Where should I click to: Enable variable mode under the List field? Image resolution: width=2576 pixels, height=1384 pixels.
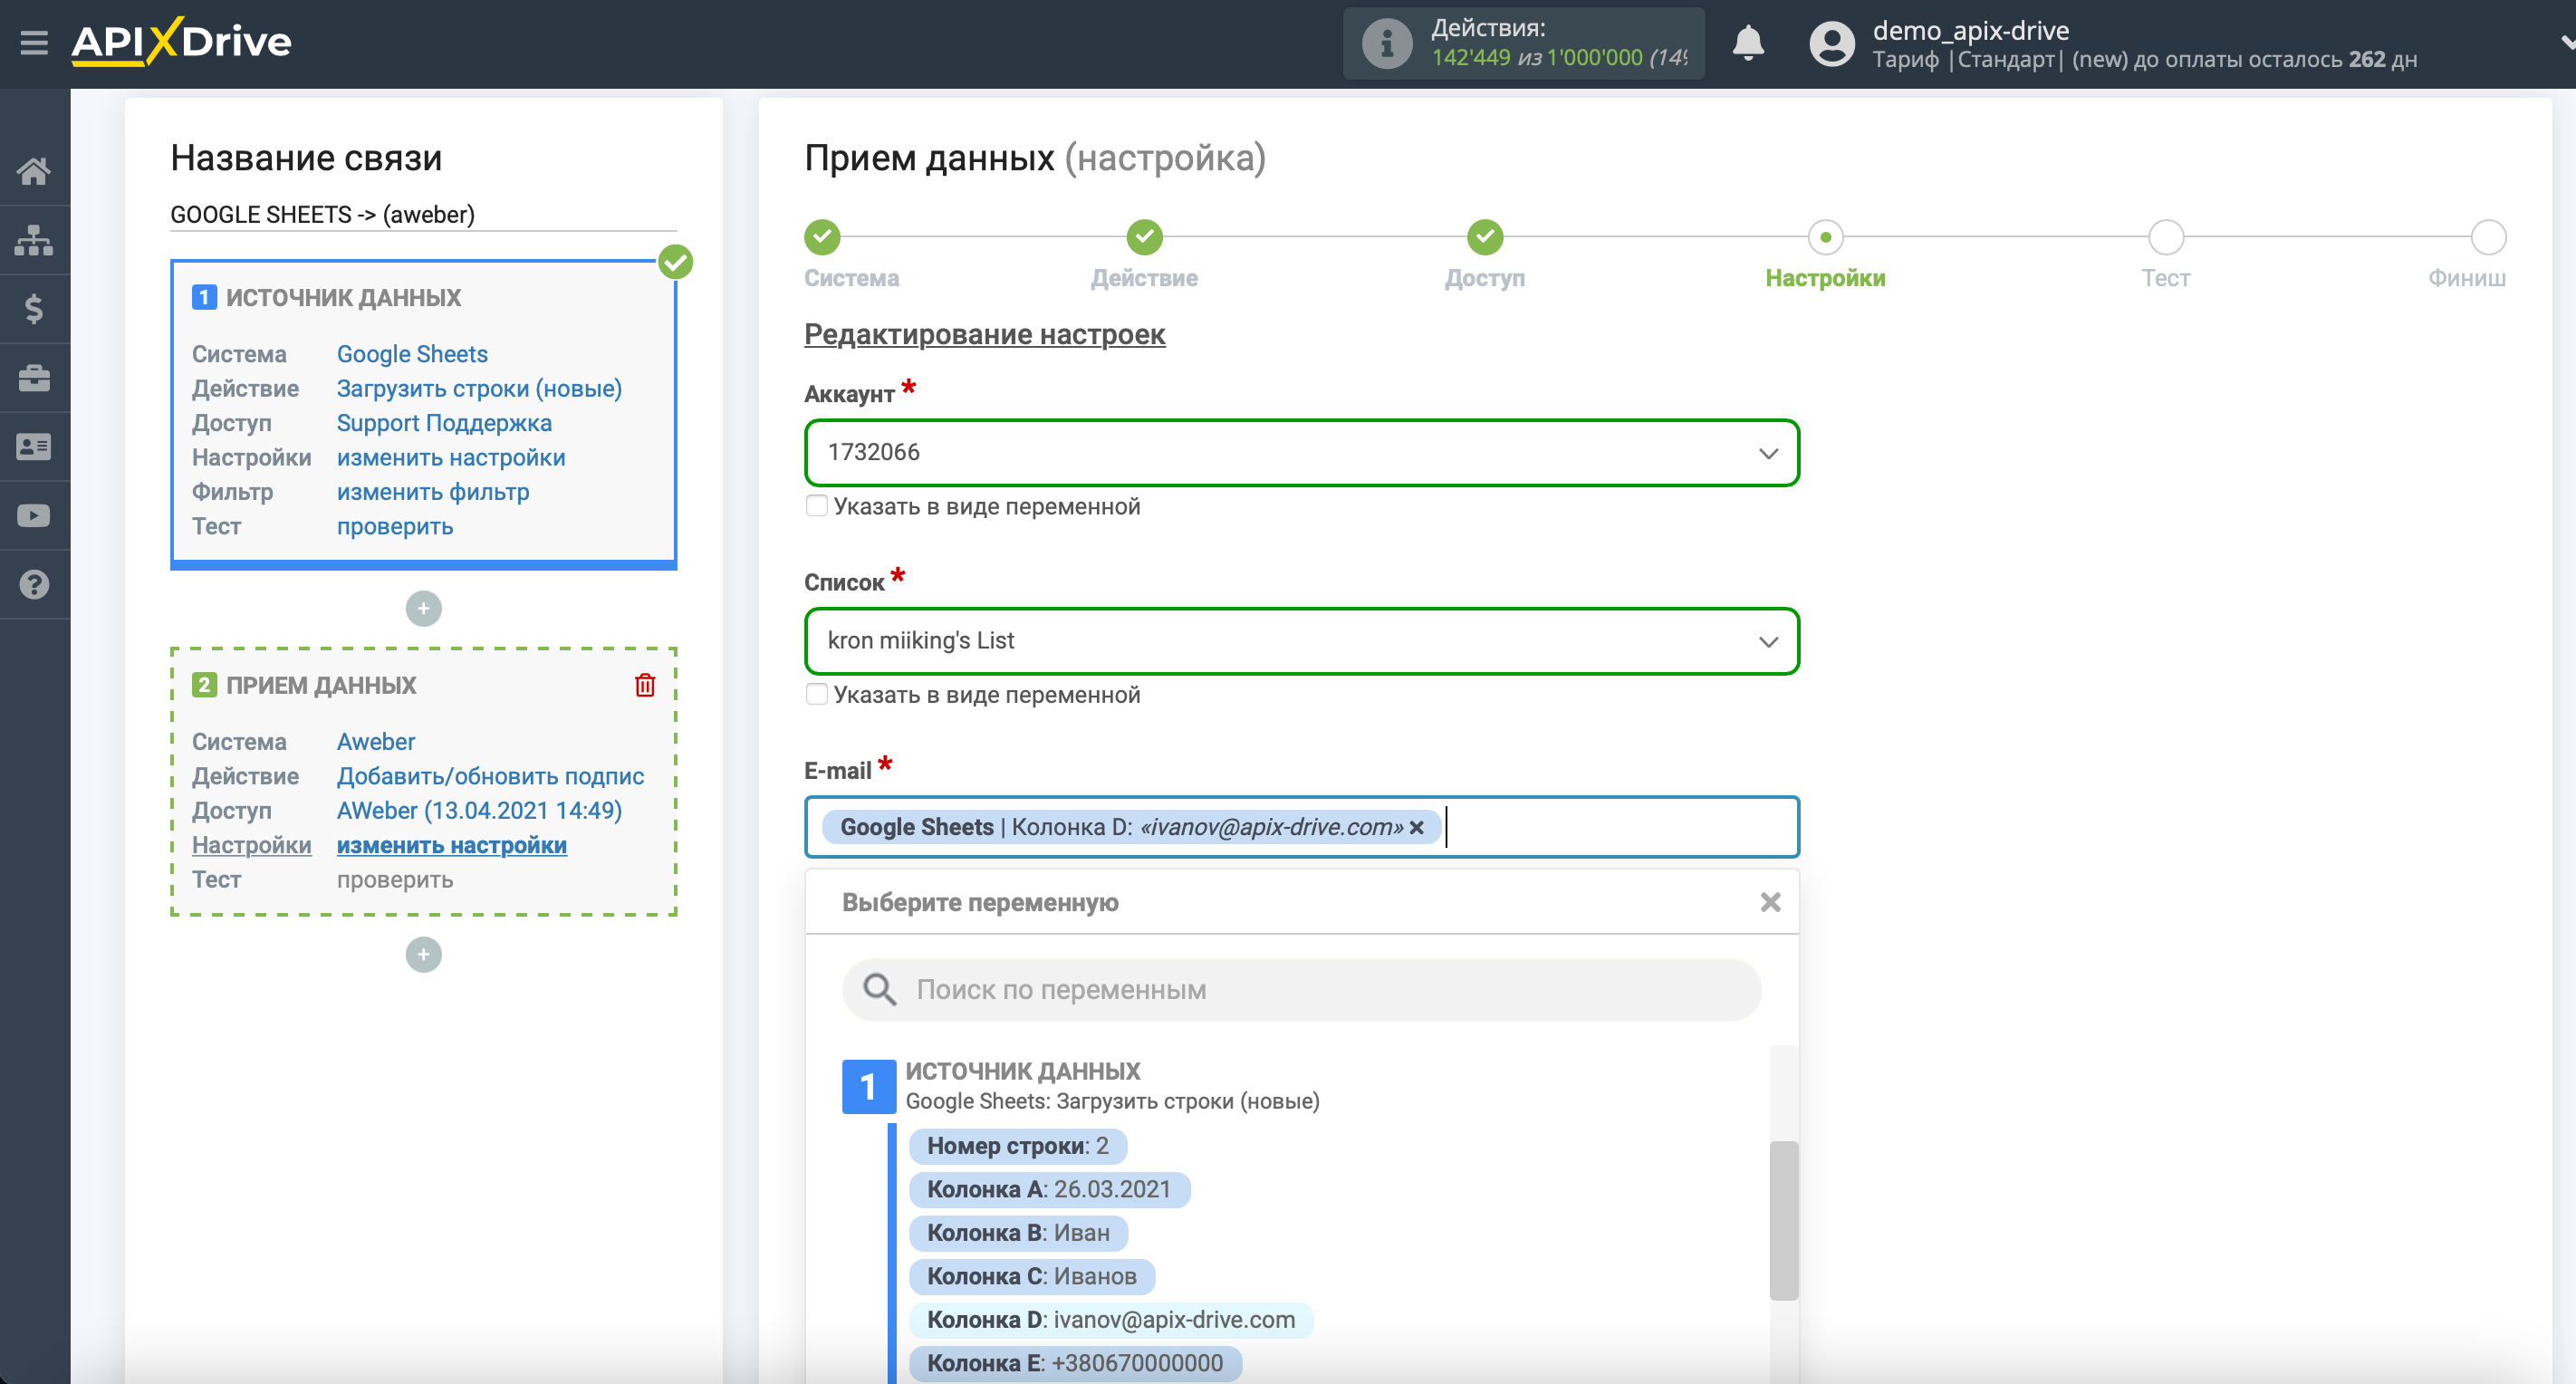[x=817, y=694]
